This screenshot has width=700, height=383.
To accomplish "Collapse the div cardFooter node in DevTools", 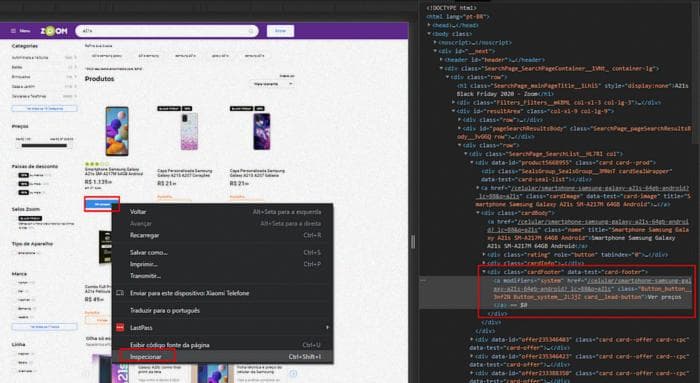I will point(484,272).
